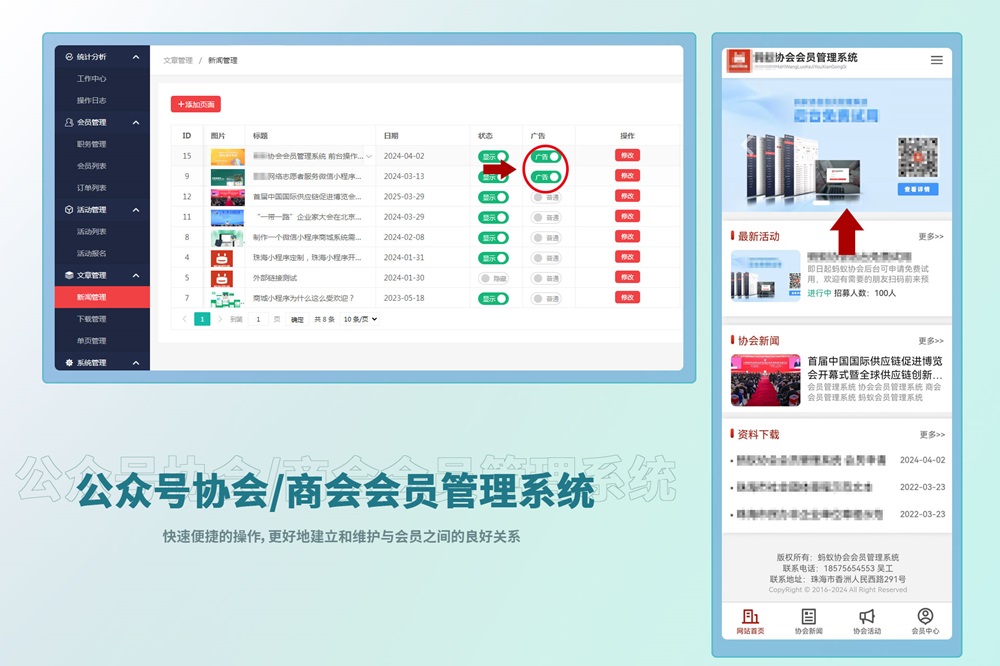Viewport: 1000px width, 666px height.
Task: Click 修改 button for article ID 7
Action: coord(627,298)
